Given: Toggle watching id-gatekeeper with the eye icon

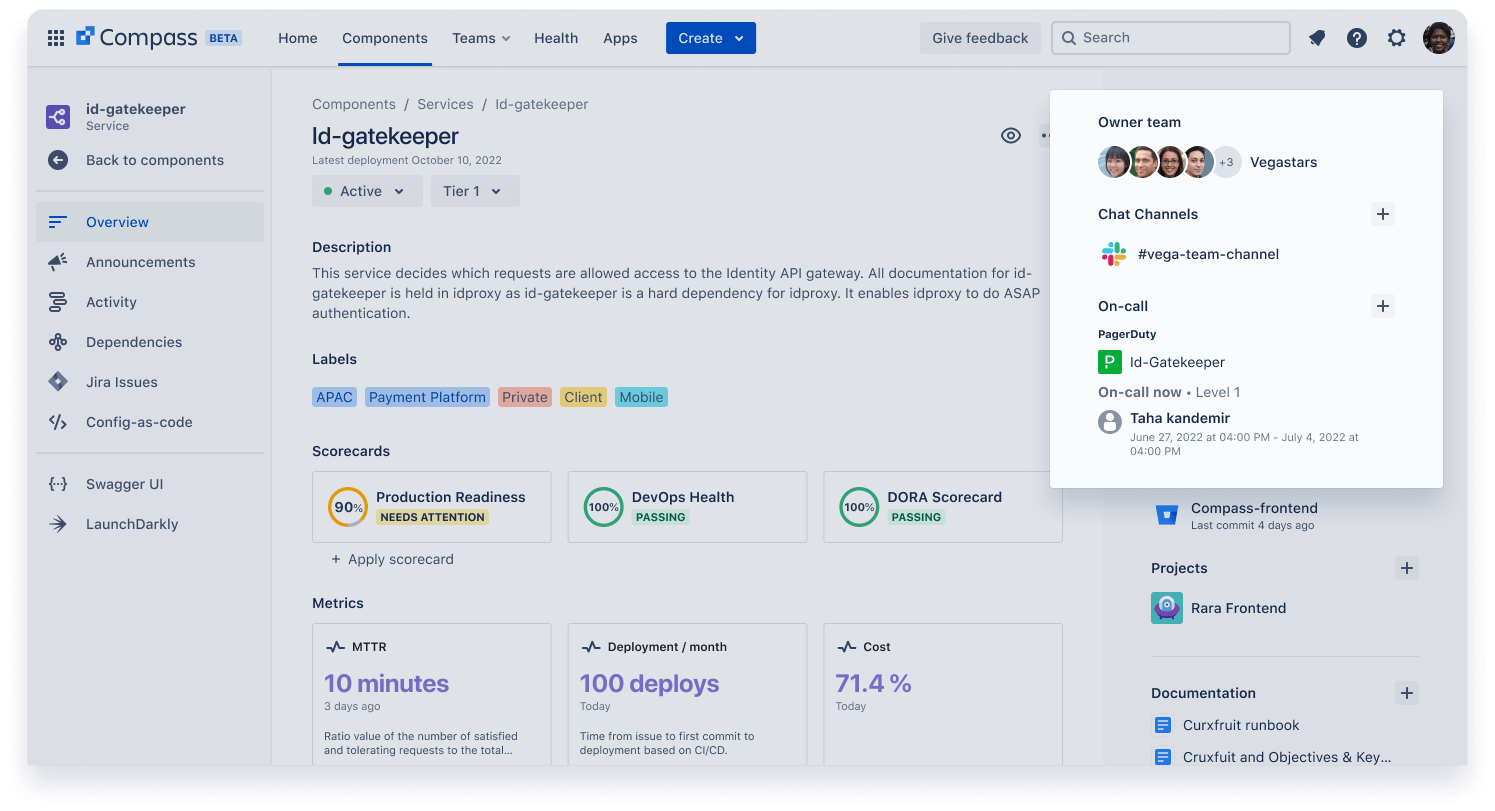Looking at the screenshot, I should pyautogui.click(x=1010, y=135).
